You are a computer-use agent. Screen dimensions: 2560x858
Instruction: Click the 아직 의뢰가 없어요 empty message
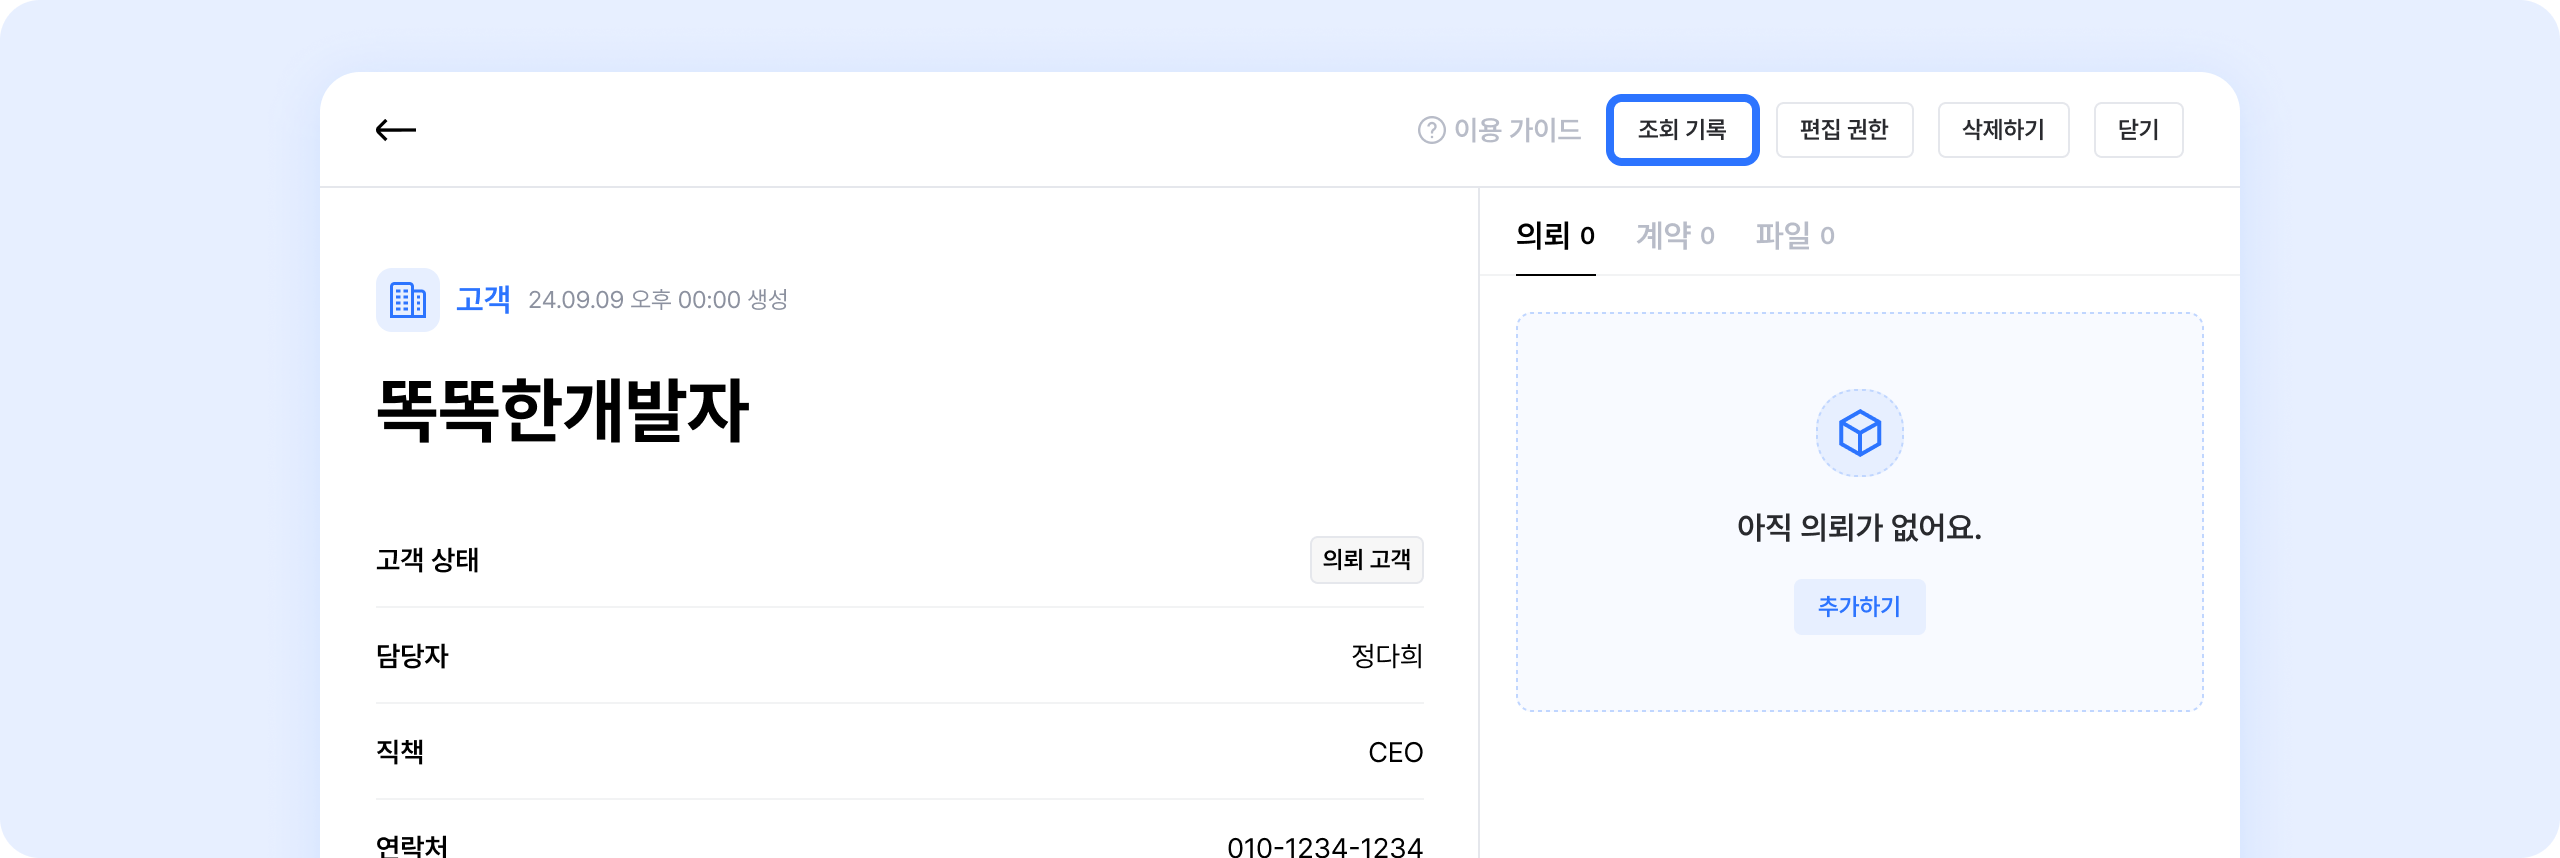pos(1859,527)
